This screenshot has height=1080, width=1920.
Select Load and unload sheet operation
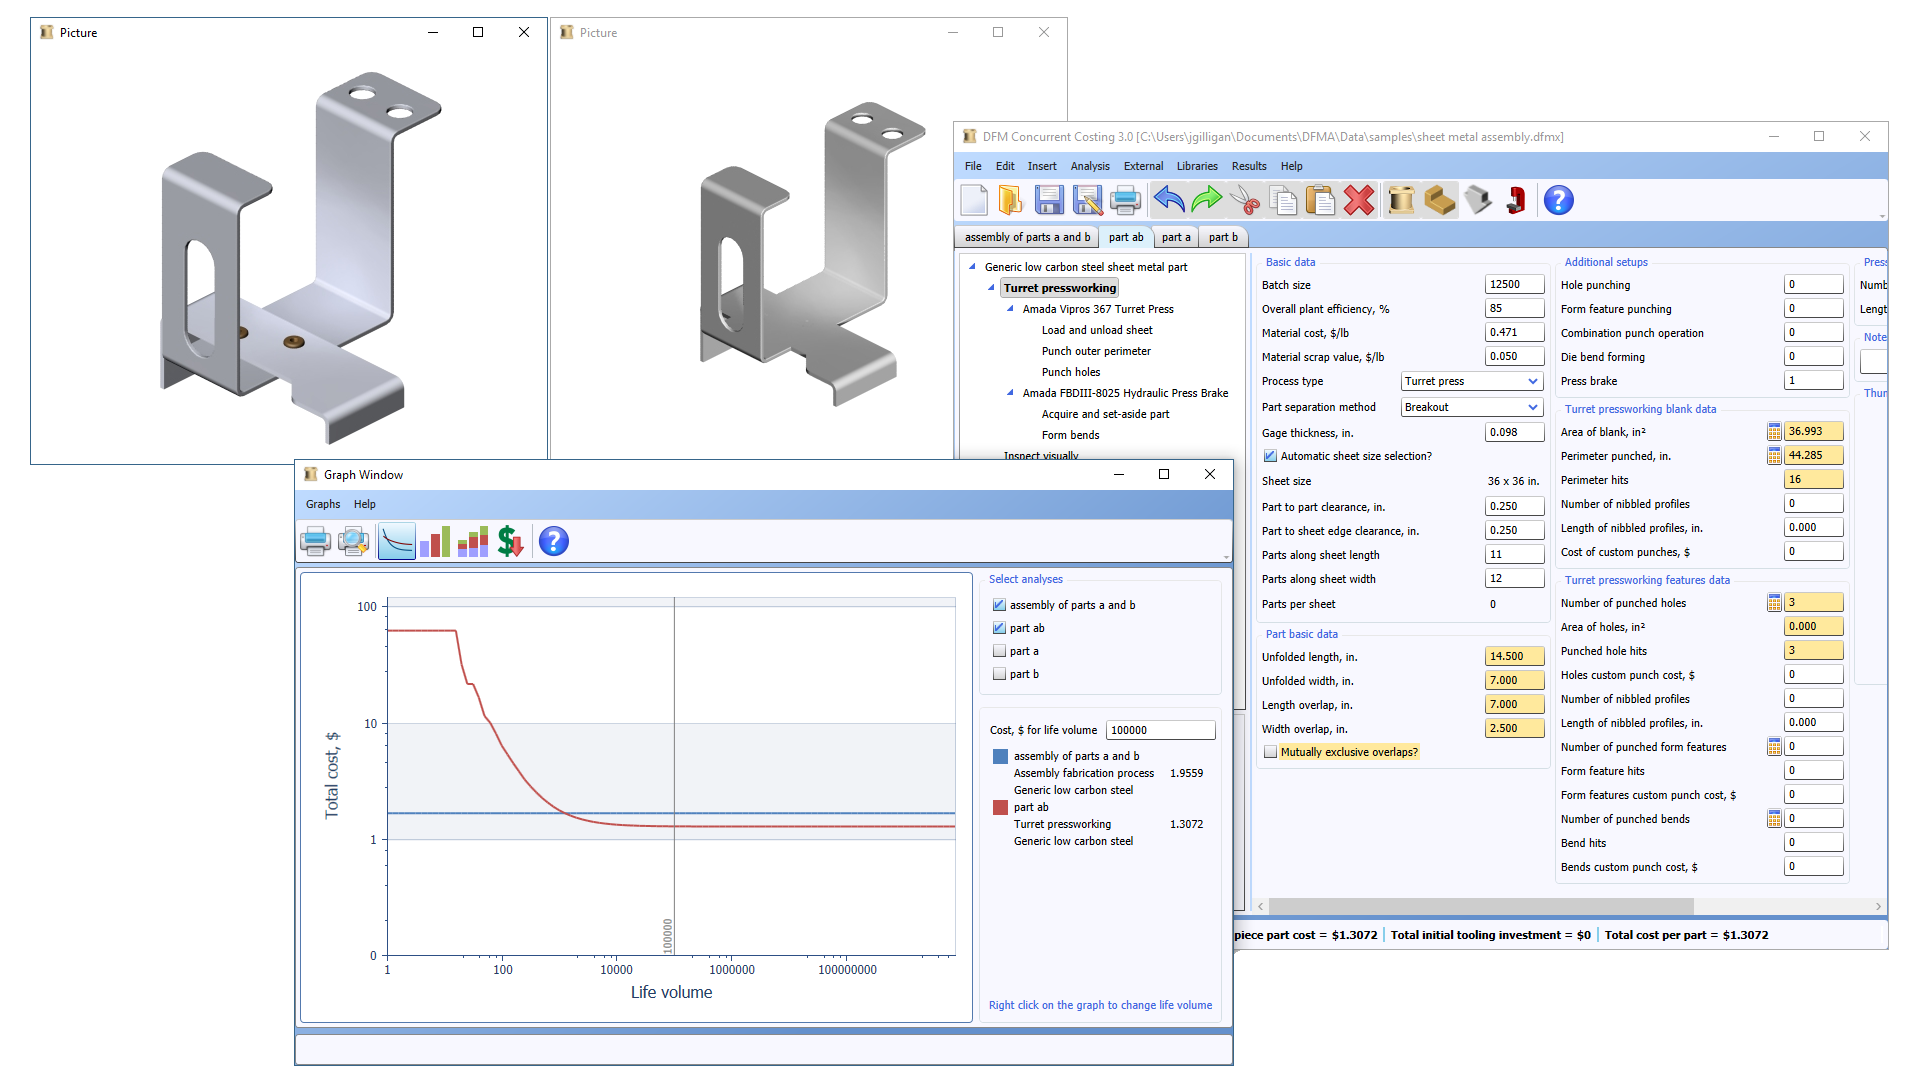coord(1097,330)
